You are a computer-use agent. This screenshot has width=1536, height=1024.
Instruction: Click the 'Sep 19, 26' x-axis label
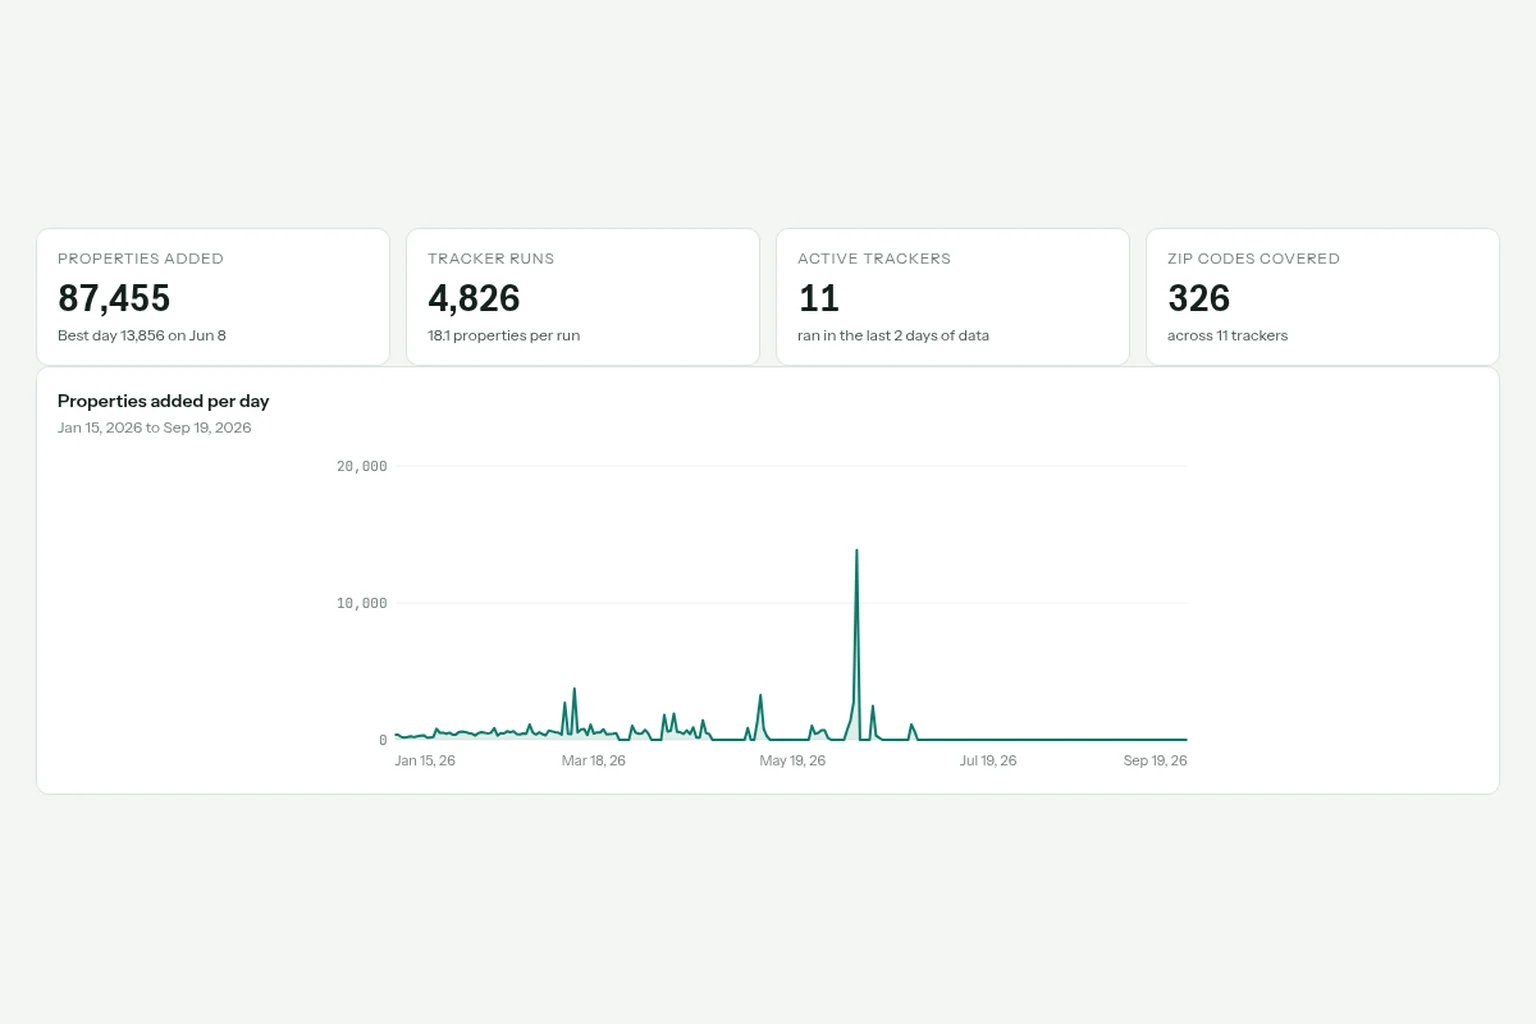pos(1155,760)
